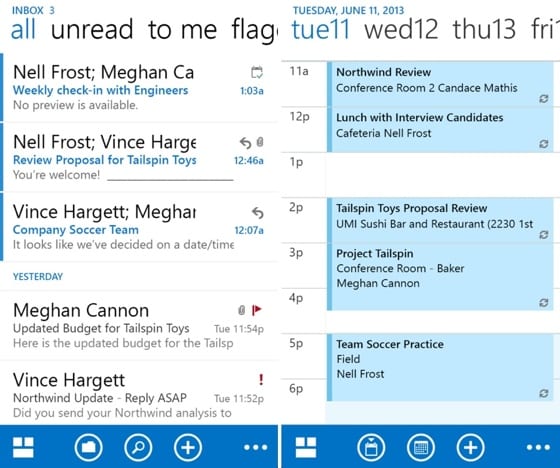The width and height of the screenshot is (560, 468).
Task: Switch to the unread mail filter
Action: (x=92, y=29)
